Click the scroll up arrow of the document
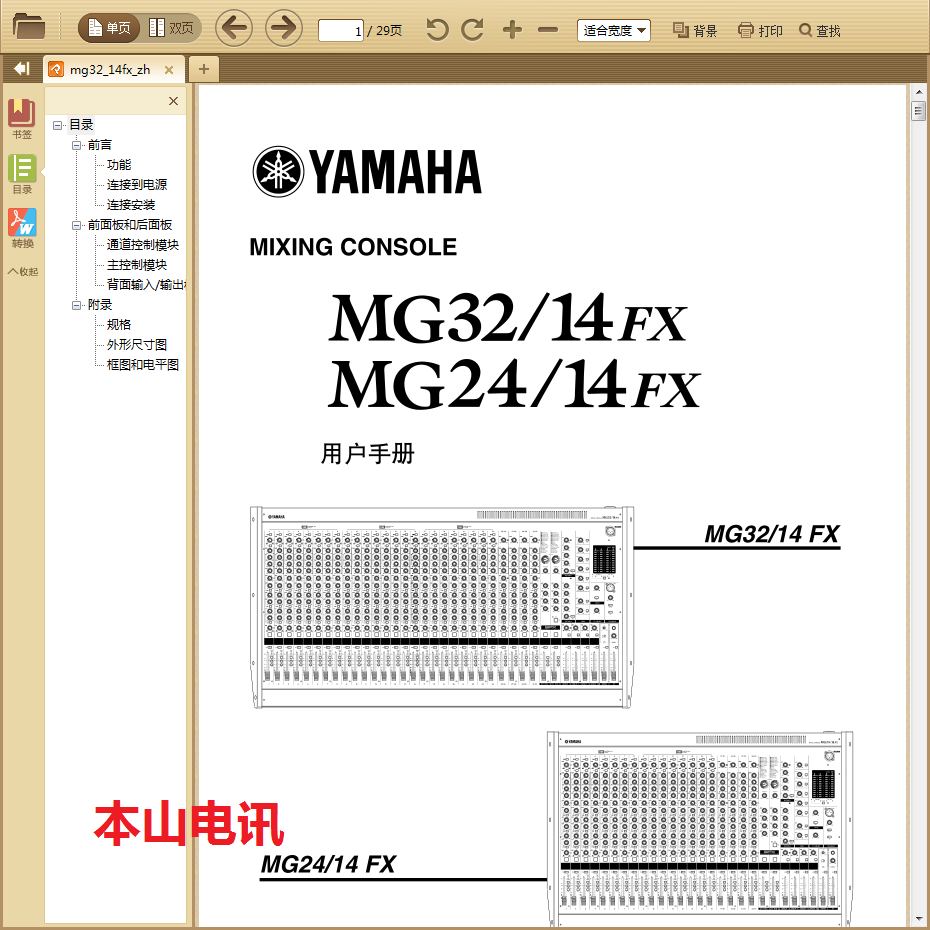 [918, 92]
